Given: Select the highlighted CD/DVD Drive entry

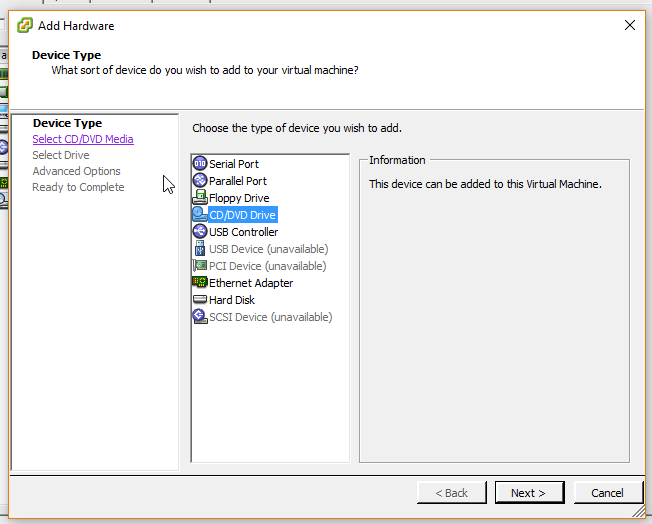Looking at the screenshot, I should [242, 215].
